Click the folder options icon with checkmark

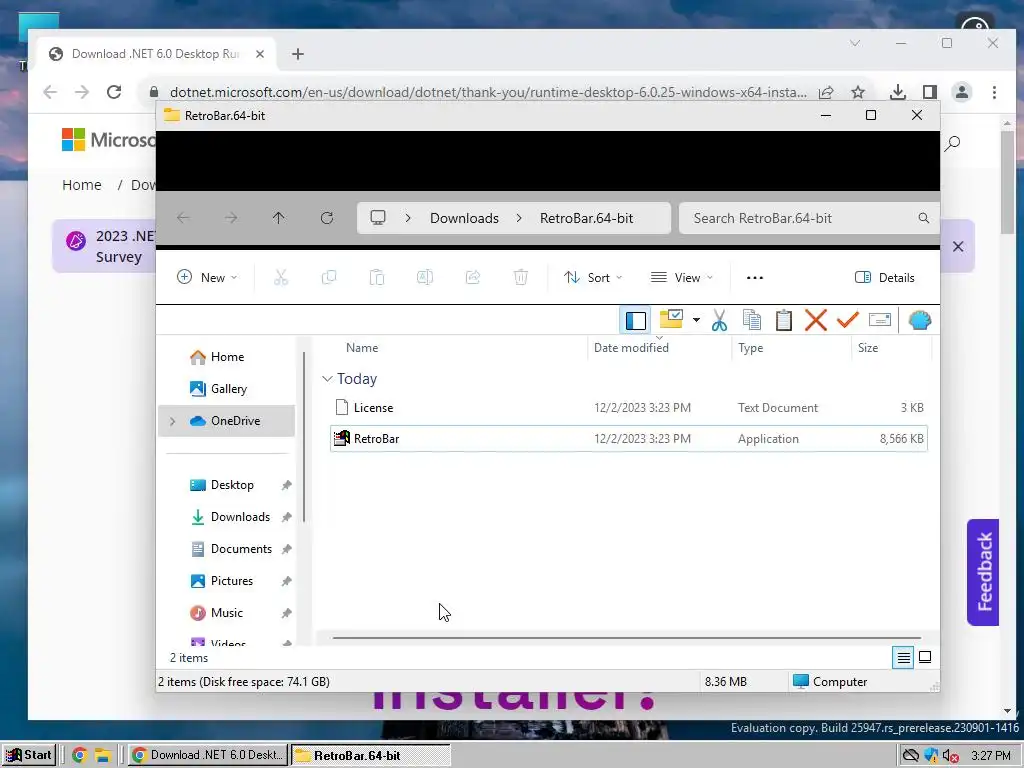pos(671,319)
